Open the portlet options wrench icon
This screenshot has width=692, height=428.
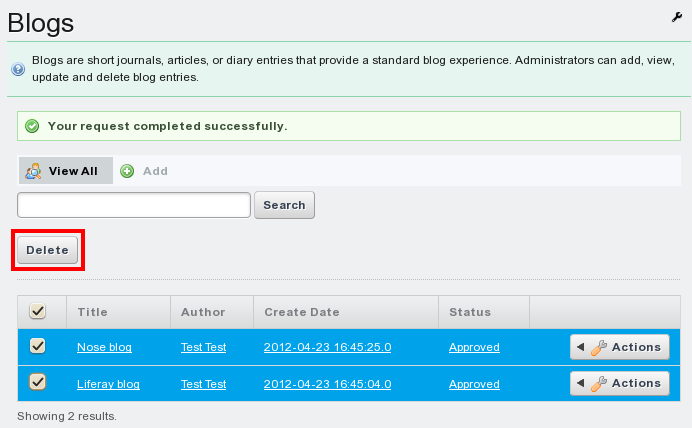677,17
